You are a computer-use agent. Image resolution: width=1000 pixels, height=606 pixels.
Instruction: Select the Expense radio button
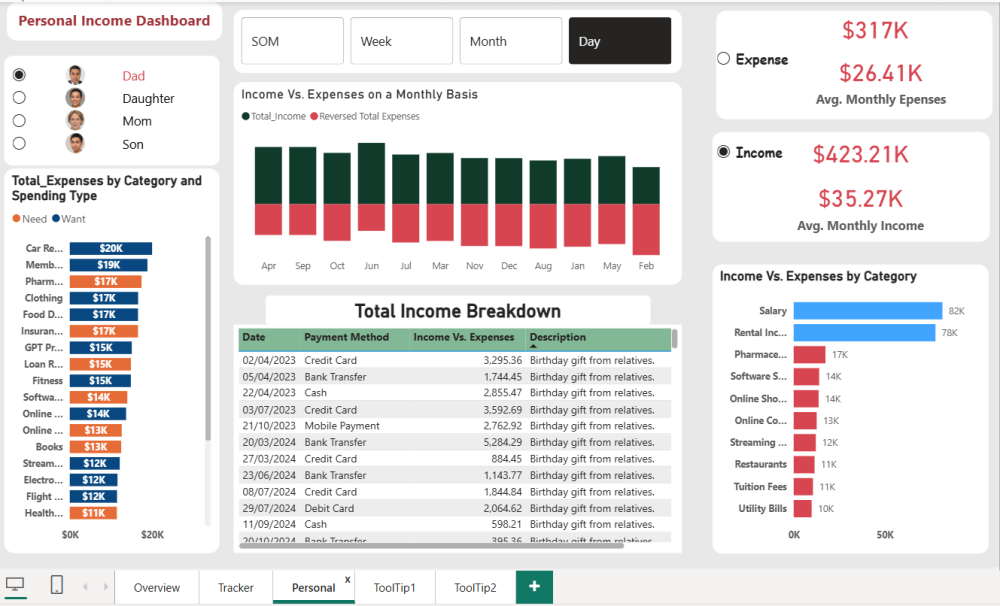pyautogui.click(x=724, y=59)
